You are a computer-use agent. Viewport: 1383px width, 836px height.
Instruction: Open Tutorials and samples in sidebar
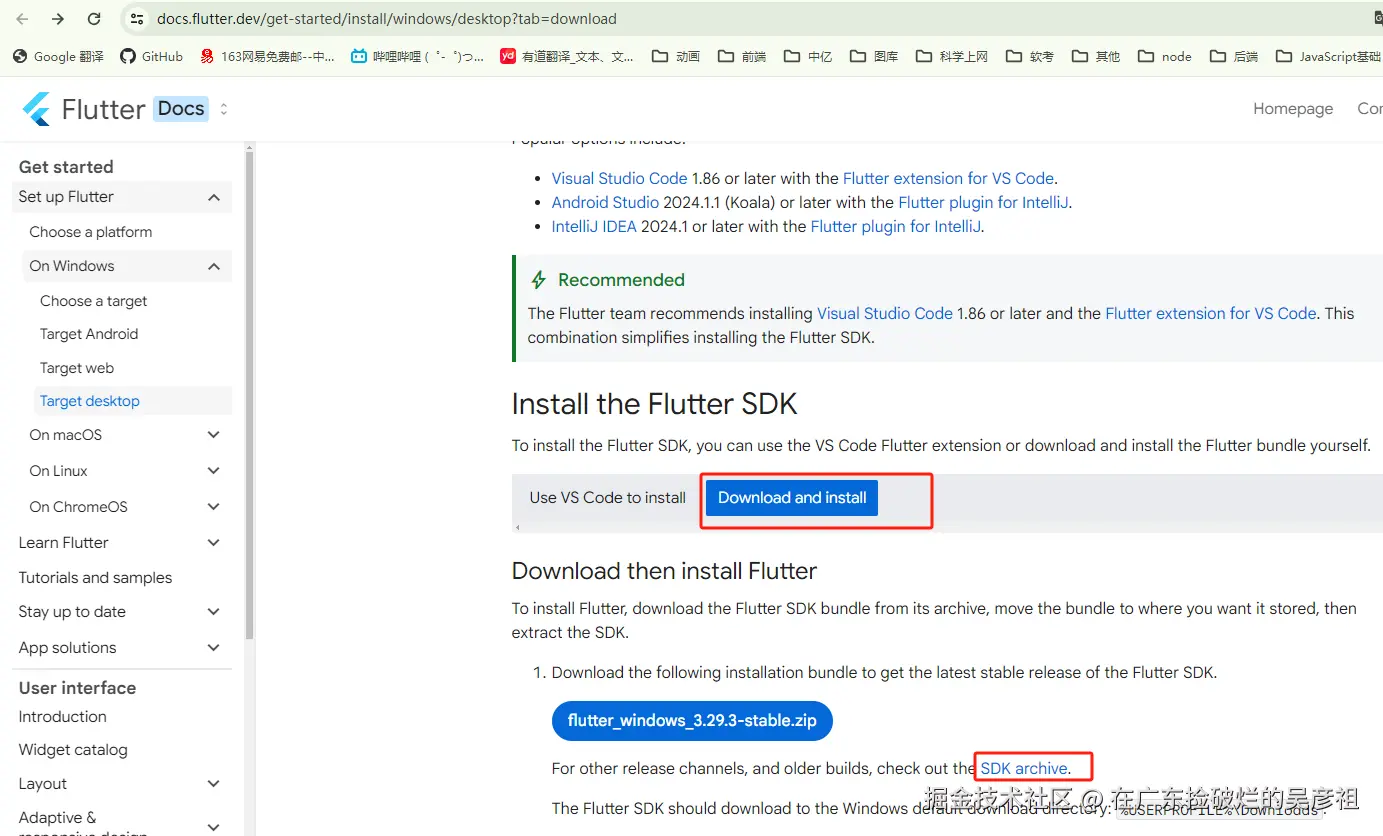(x=95, y=578)
